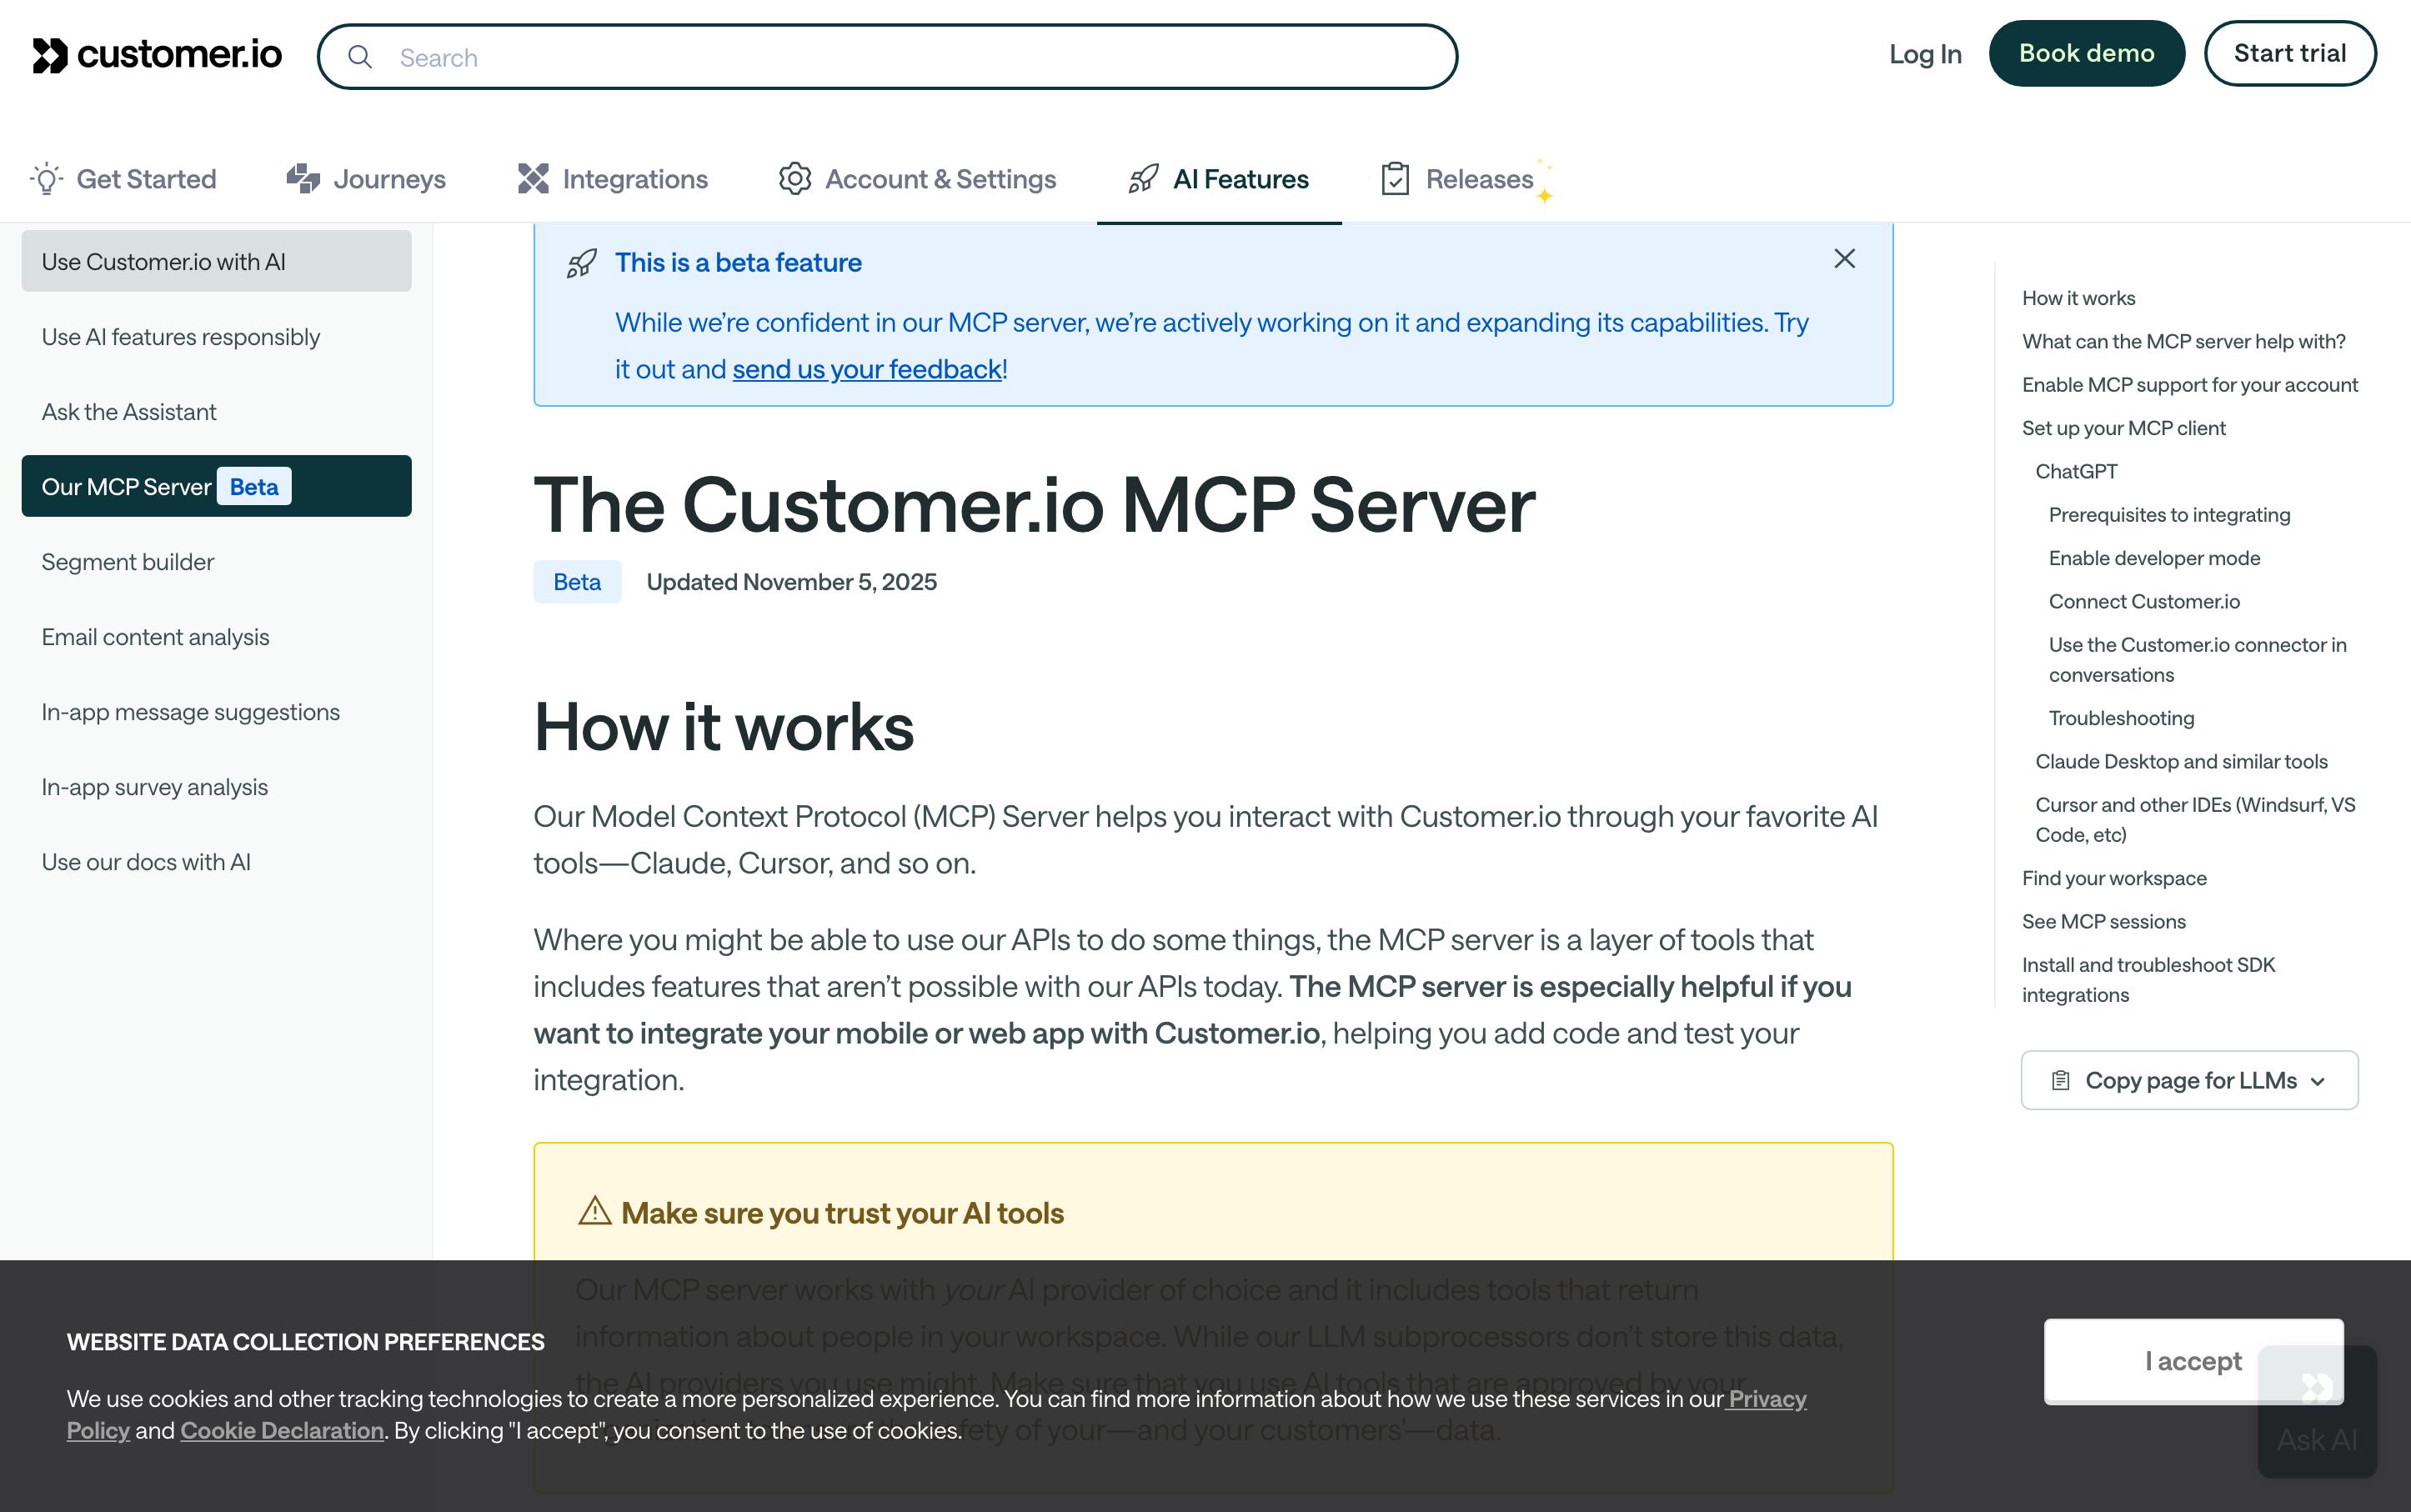
Task: Select Segment builder in the sidebar
Action: tap(128, 562)
